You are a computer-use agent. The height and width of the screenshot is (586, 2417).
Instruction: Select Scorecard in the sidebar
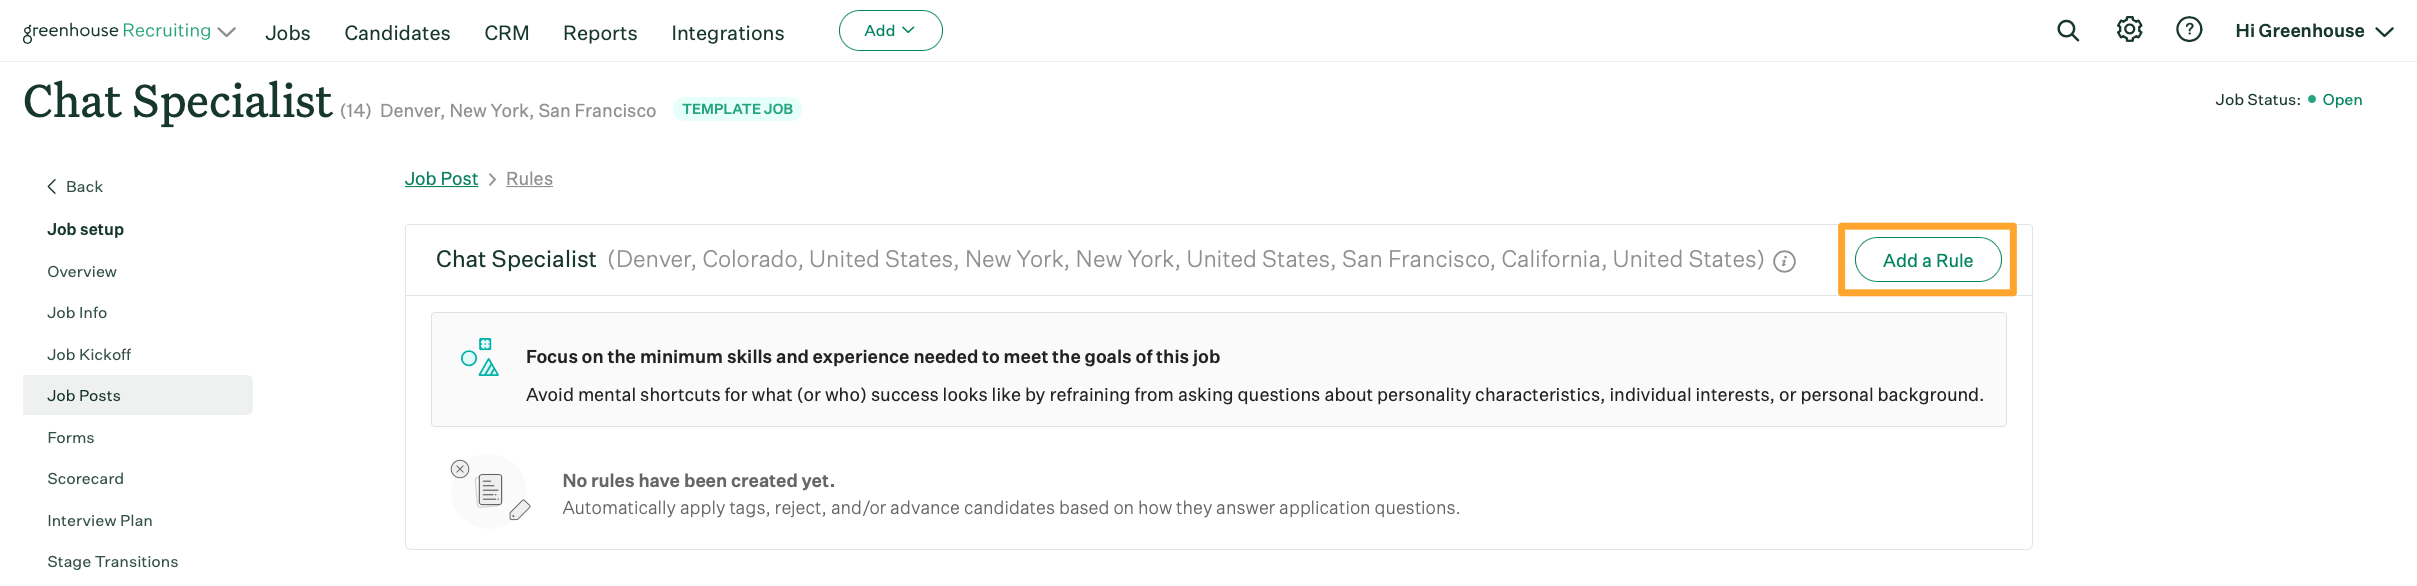(86, 479)
